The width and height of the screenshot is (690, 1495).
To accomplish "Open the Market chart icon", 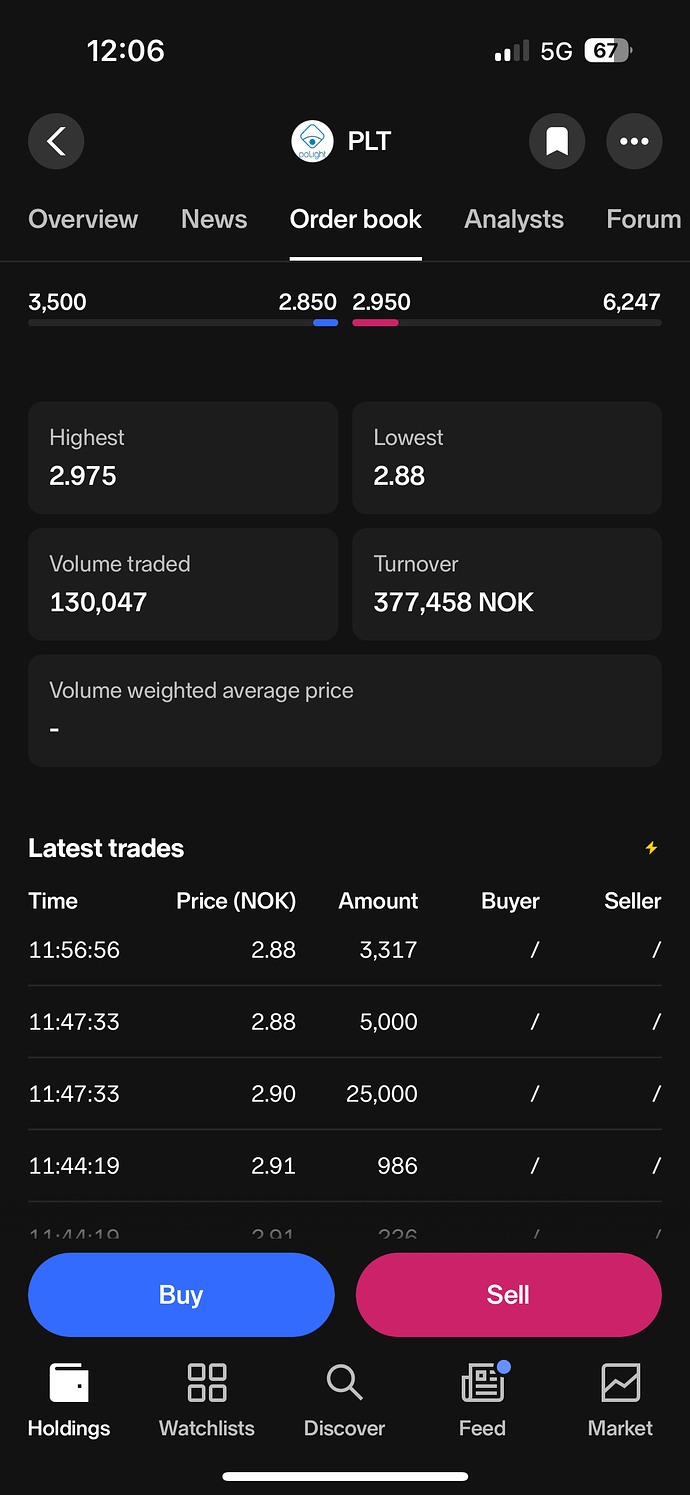I will click(620, 1401).
